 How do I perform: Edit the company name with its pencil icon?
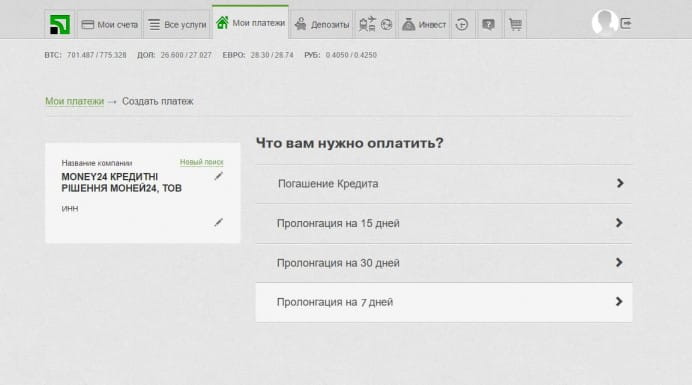coord(218,176)
